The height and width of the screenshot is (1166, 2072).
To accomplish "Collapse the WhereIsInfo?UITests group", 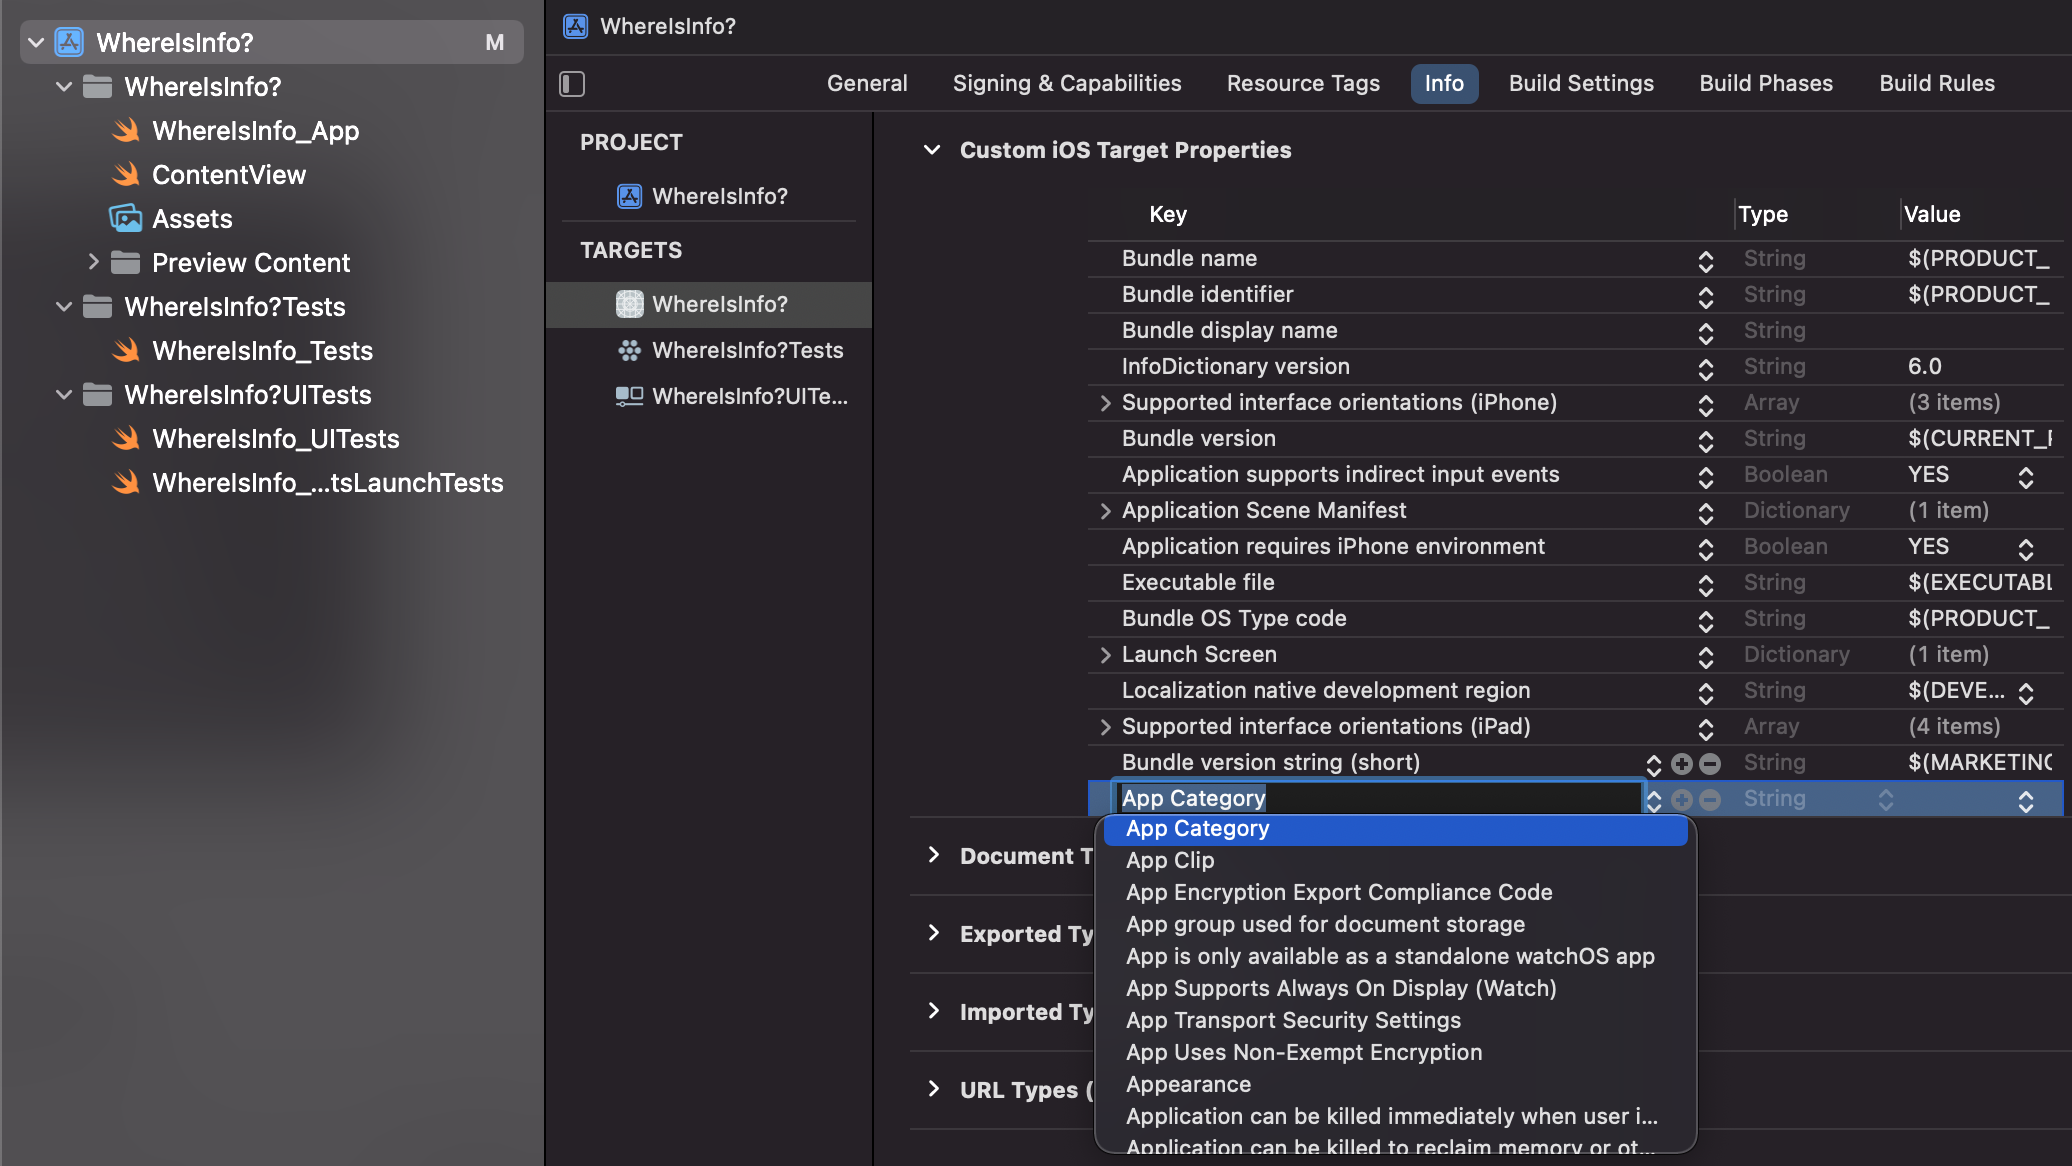I will tap(64, 395).
